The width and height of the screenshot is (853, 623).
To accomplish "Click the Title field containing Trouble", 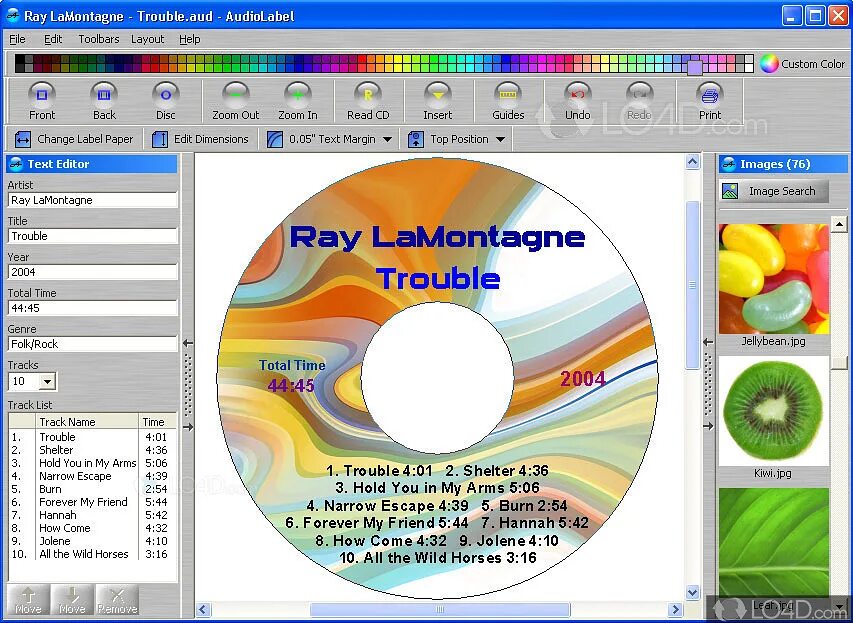I will tap(92, 236).
